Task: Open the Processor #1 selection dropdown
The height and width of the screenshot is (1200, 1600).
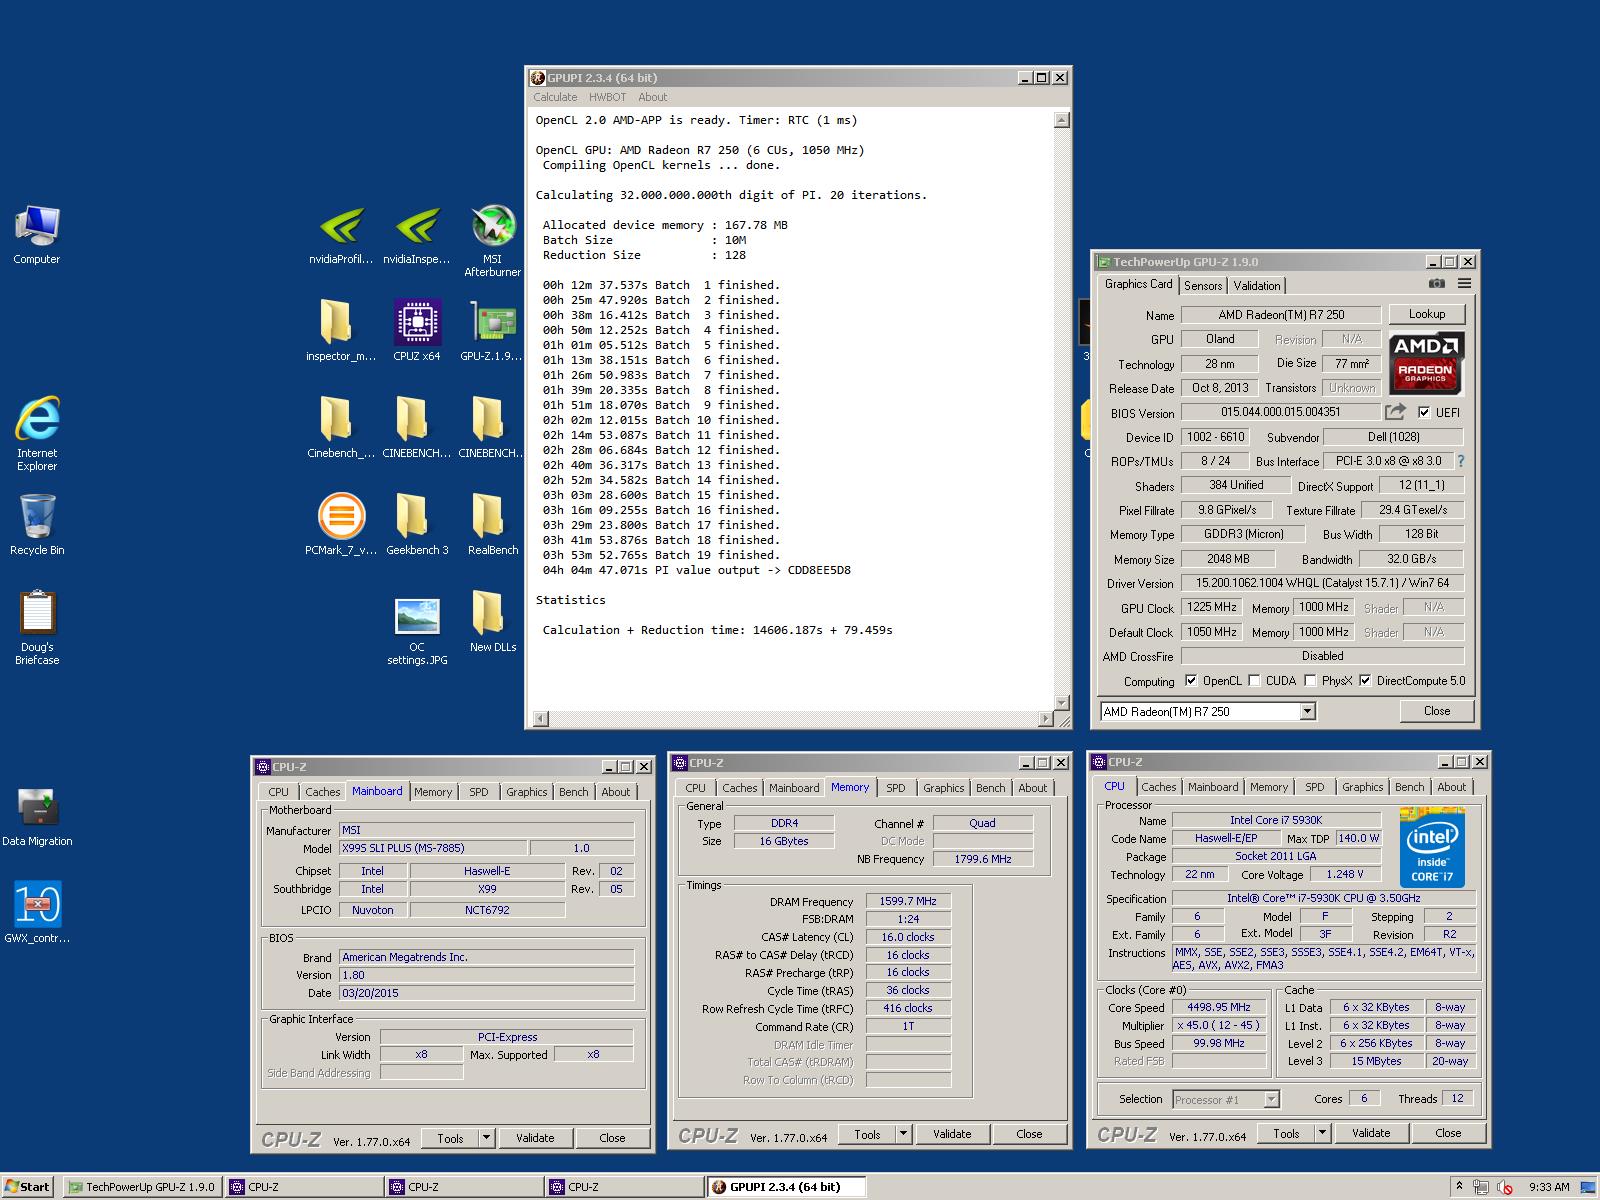Action: tap(1226, 1099)
